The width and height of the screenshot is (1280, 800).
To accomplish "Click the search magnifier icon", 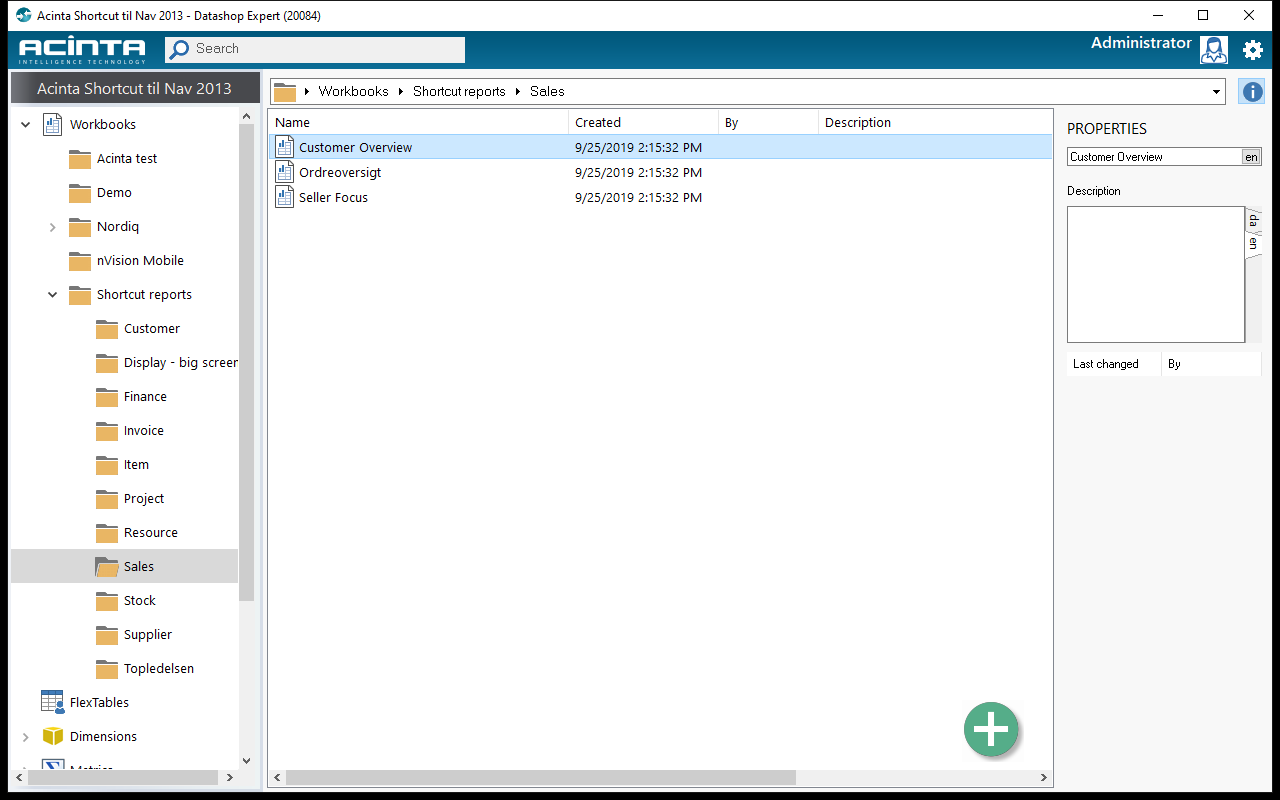I will coord(179,49).
